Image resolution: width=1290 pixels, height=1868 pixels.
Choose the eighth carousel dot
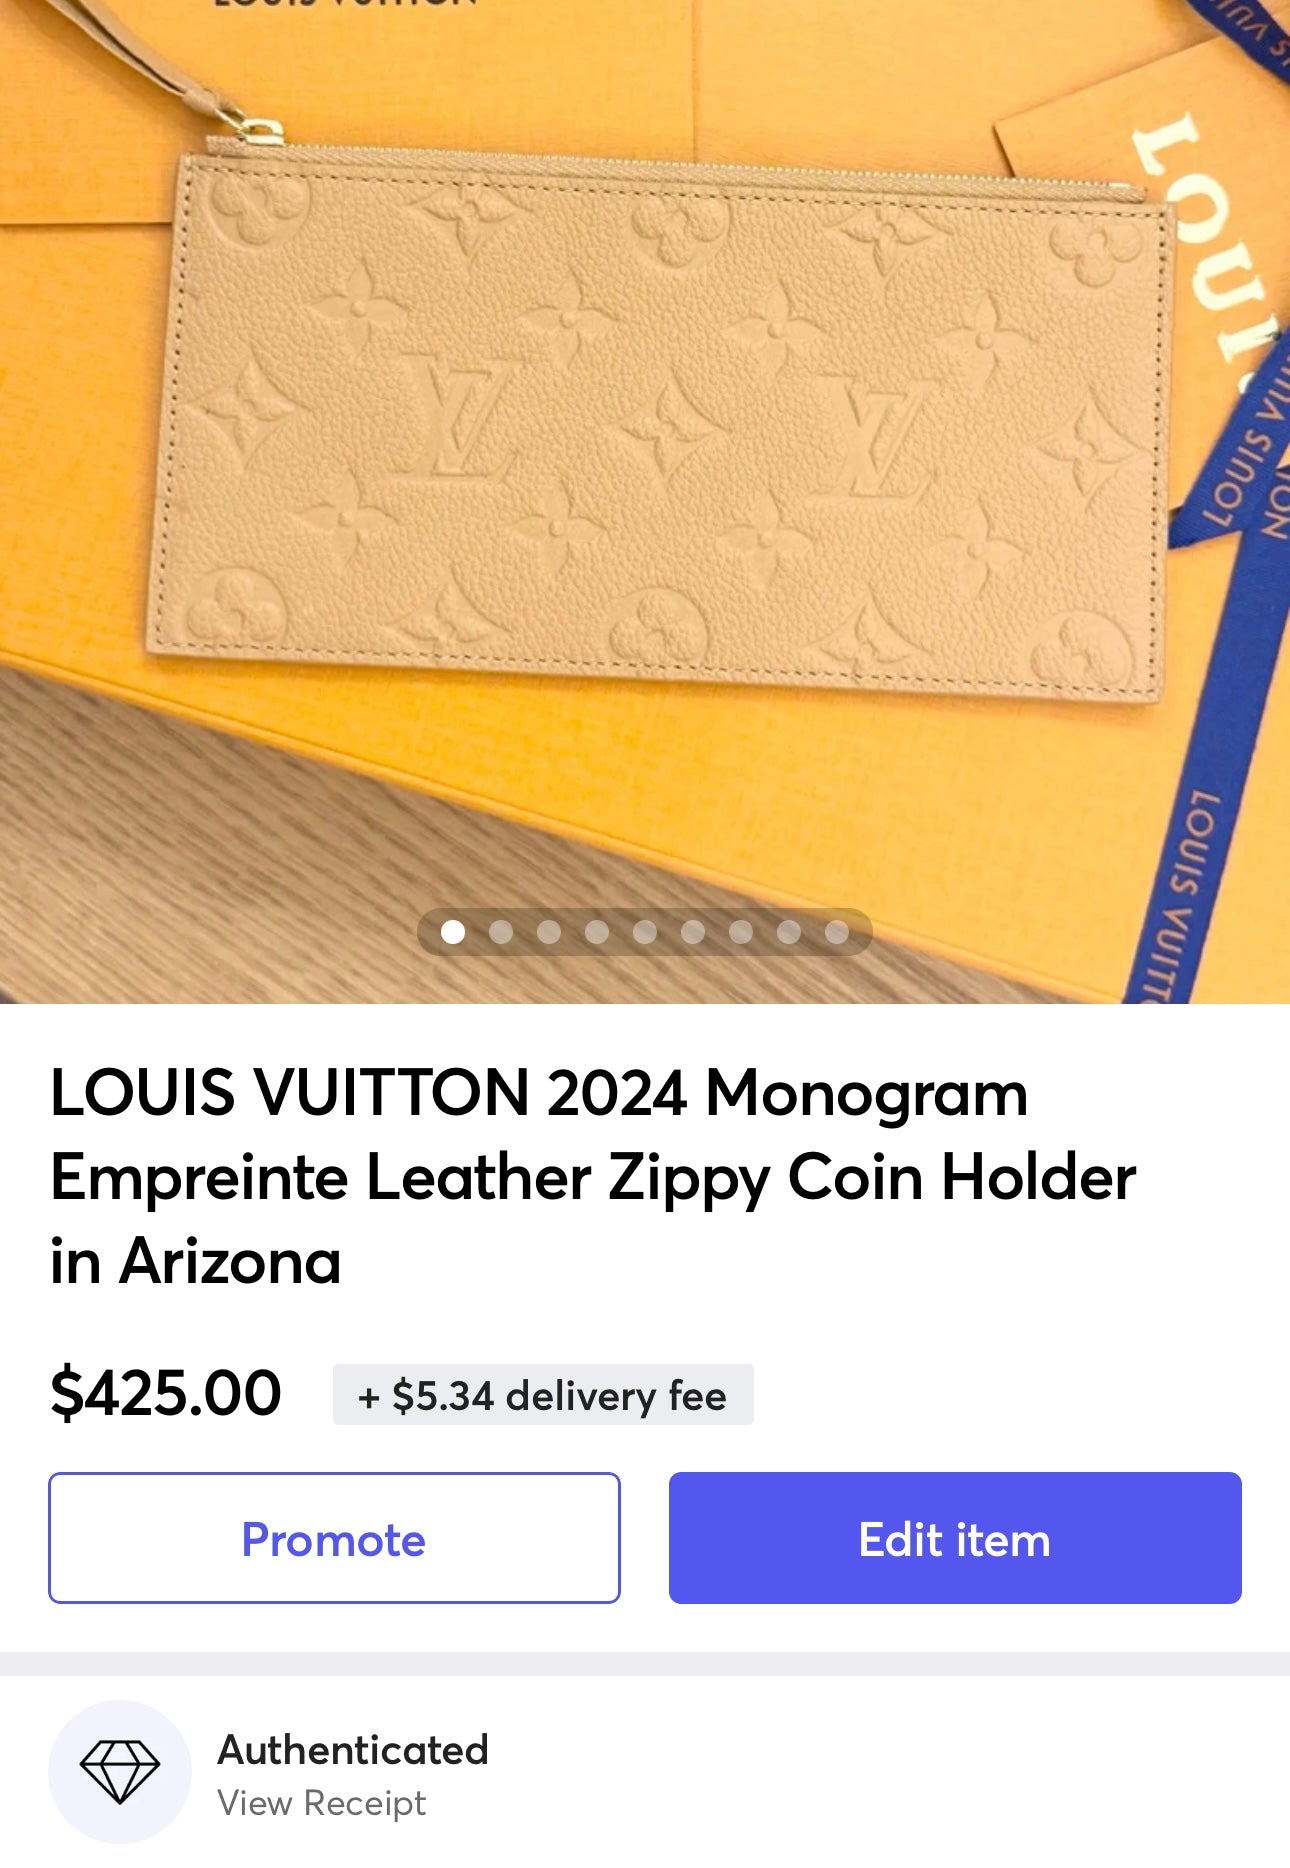pyautogui.click(x=789, y=932)
